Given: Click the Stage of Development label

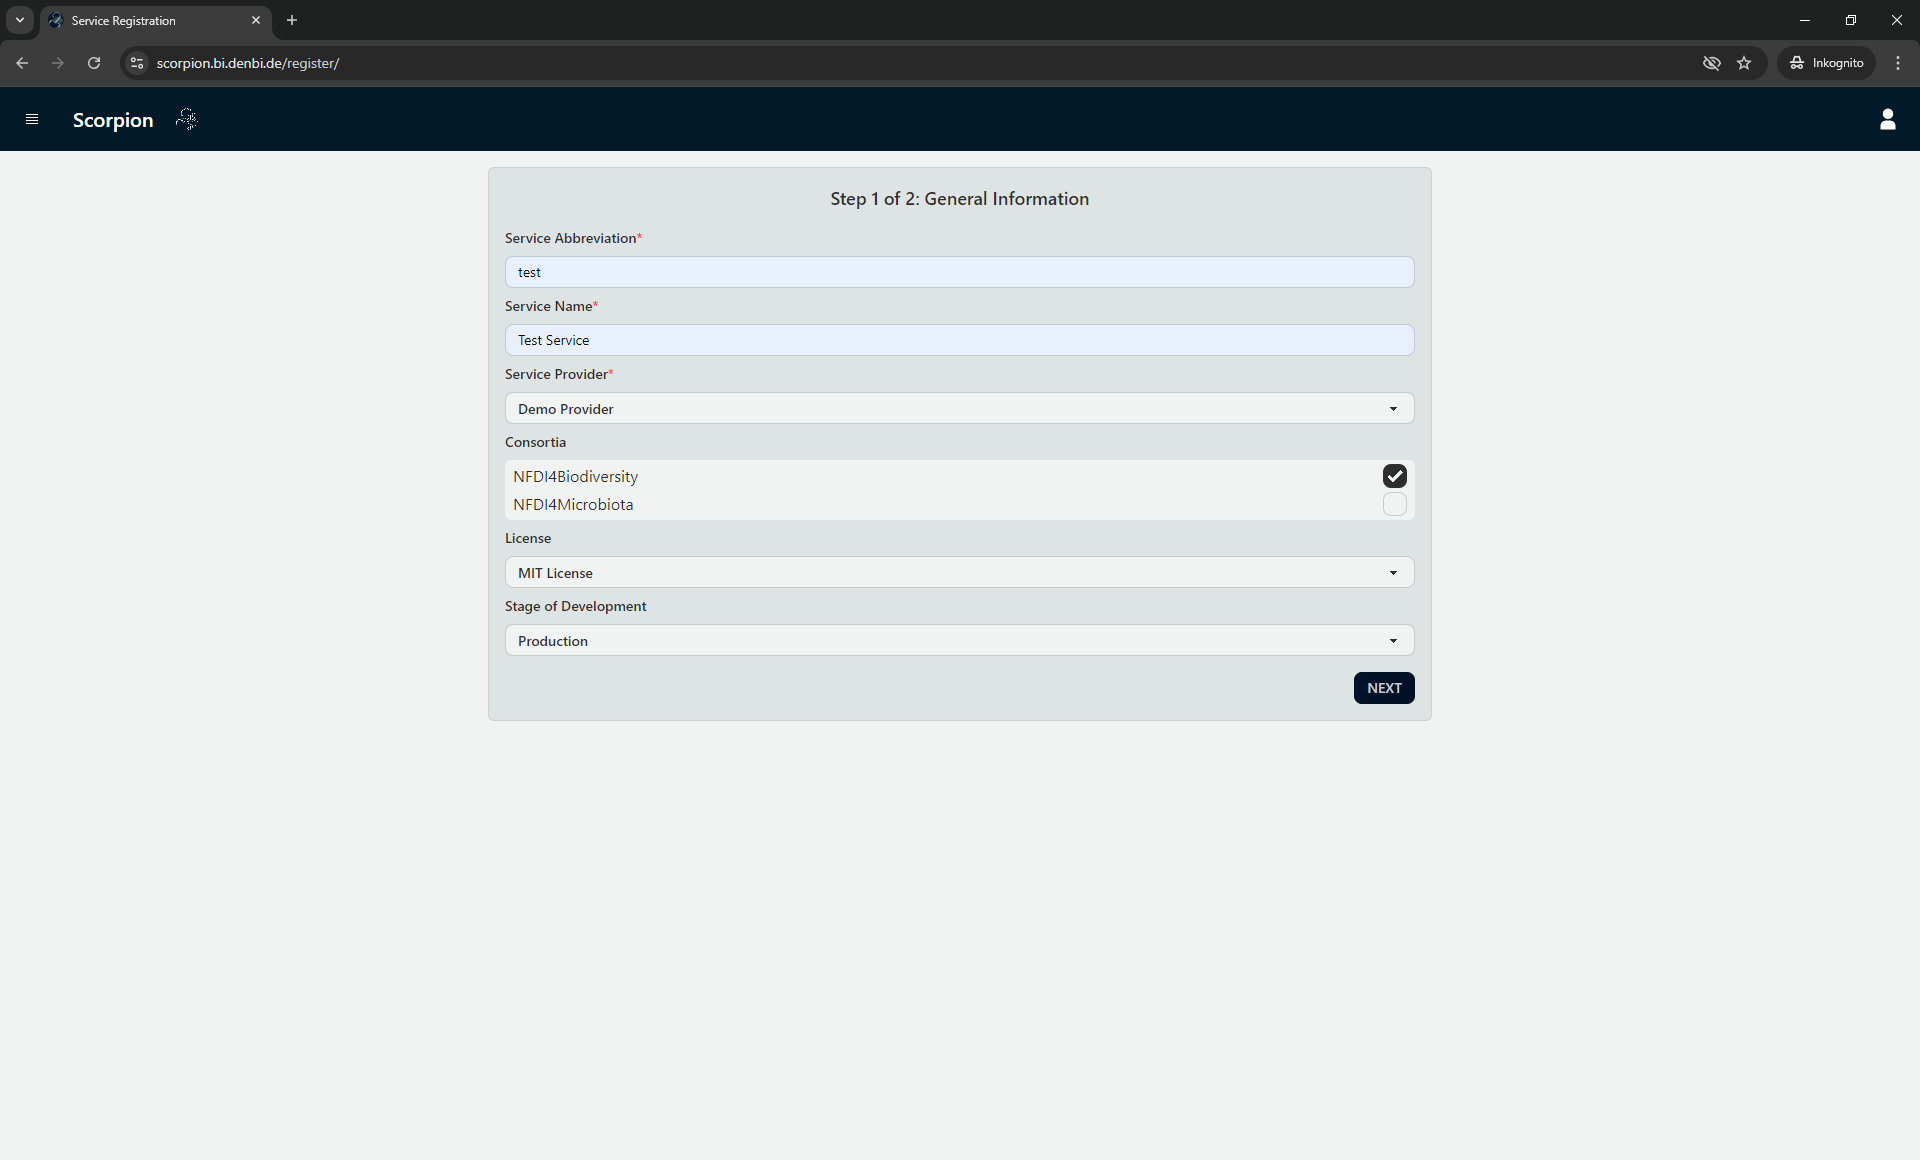Looking at the screenshot, I should (575, 606).
